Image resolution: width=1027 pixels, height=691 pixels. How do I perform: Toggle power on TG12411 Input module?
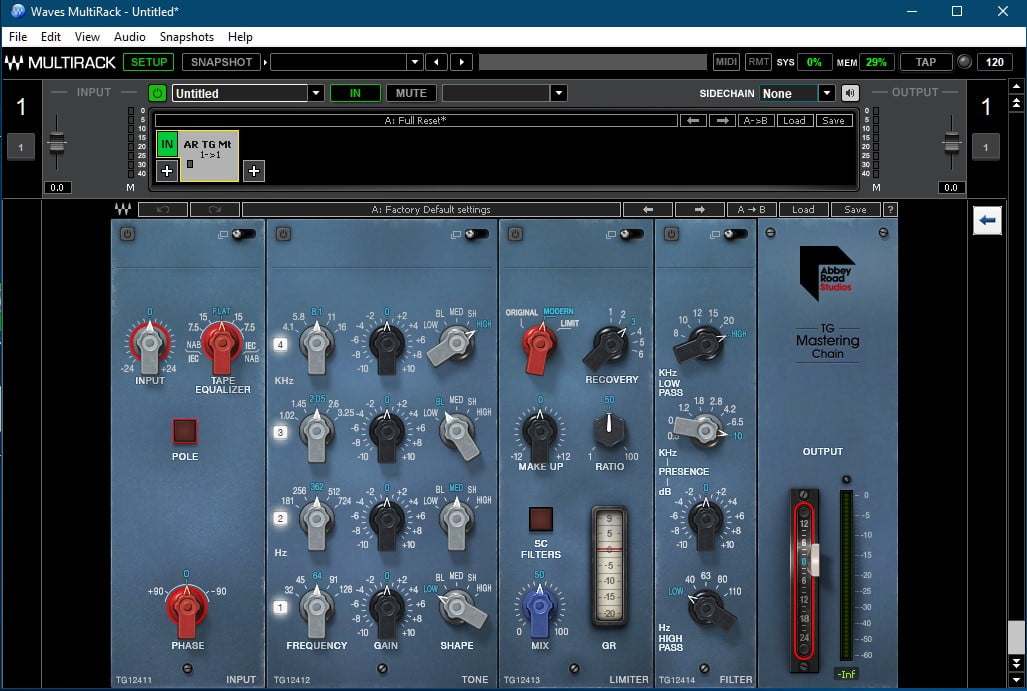pyautogui.click(x=127, y=234)
